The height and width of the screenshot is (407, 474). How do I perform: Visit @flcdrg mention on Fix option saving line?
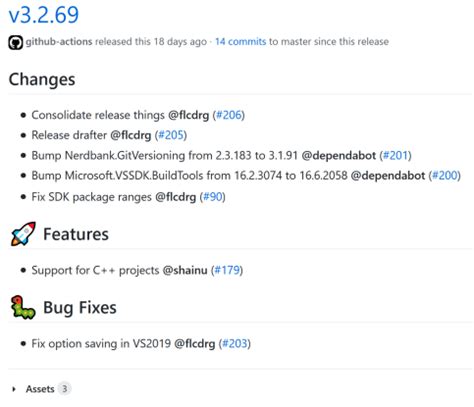[195, 343]
